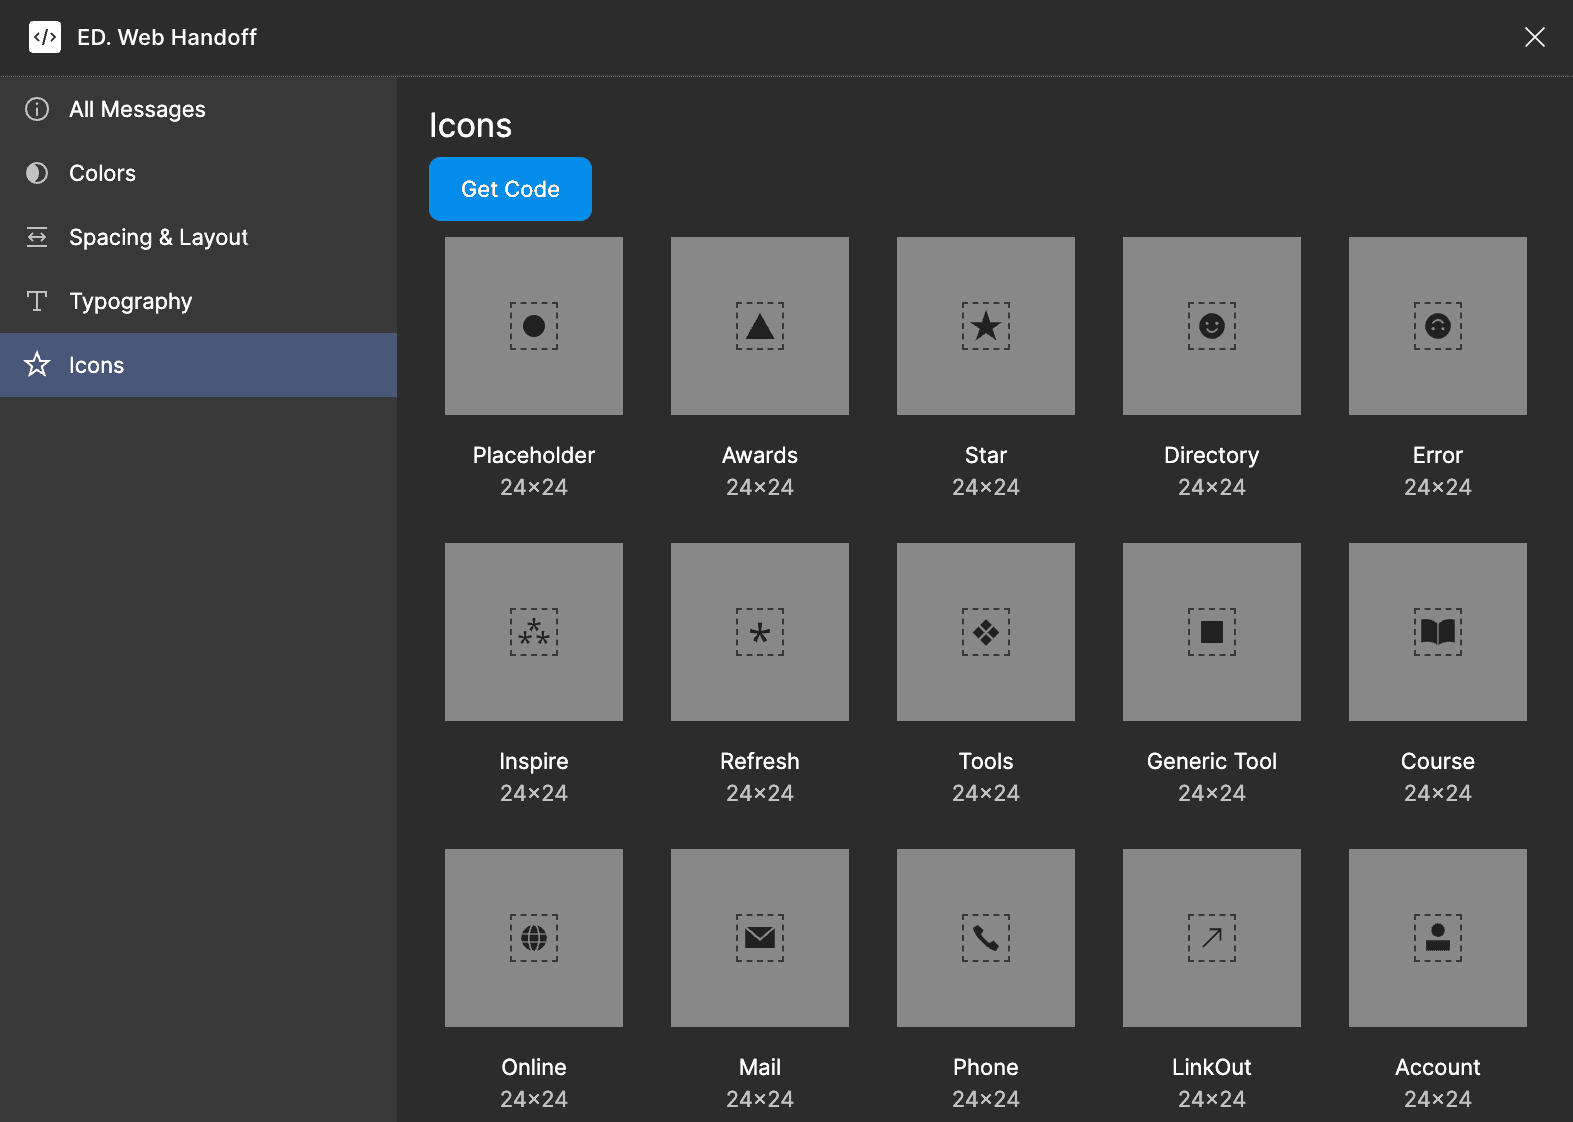The width and height of the screenshot is (1573, 1122).
Task: Choose the LinkOut arrow icon tile
Action: click(1212, 938)
